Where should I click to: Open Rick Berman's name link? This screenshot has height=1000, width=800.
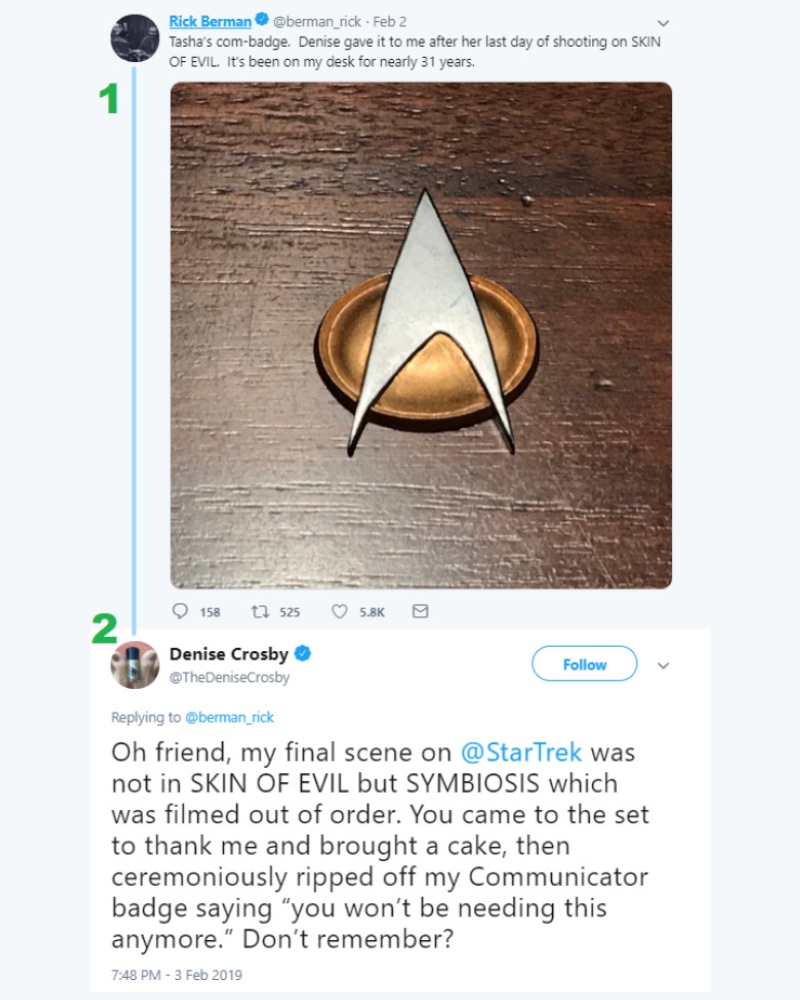(x=210, y=21)
